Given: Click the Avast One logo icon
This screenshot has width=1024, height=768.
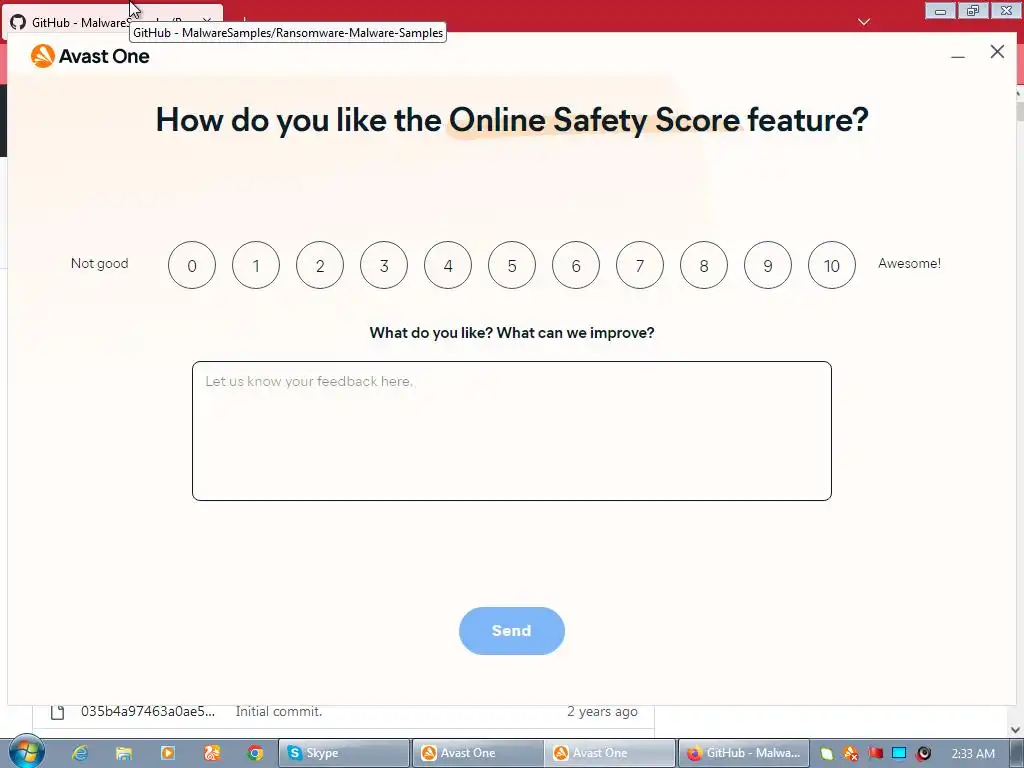Looking at the screenshot, I should (x=42, y=56).
